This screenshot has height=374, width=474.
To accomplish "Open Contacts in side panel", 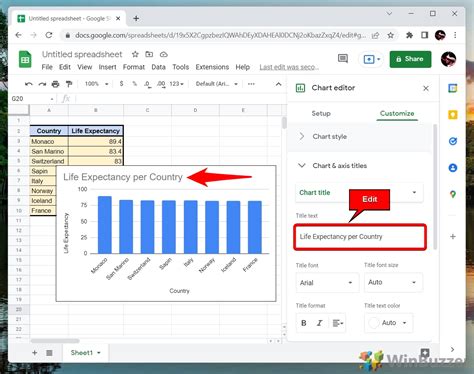I will click(453, 168).
